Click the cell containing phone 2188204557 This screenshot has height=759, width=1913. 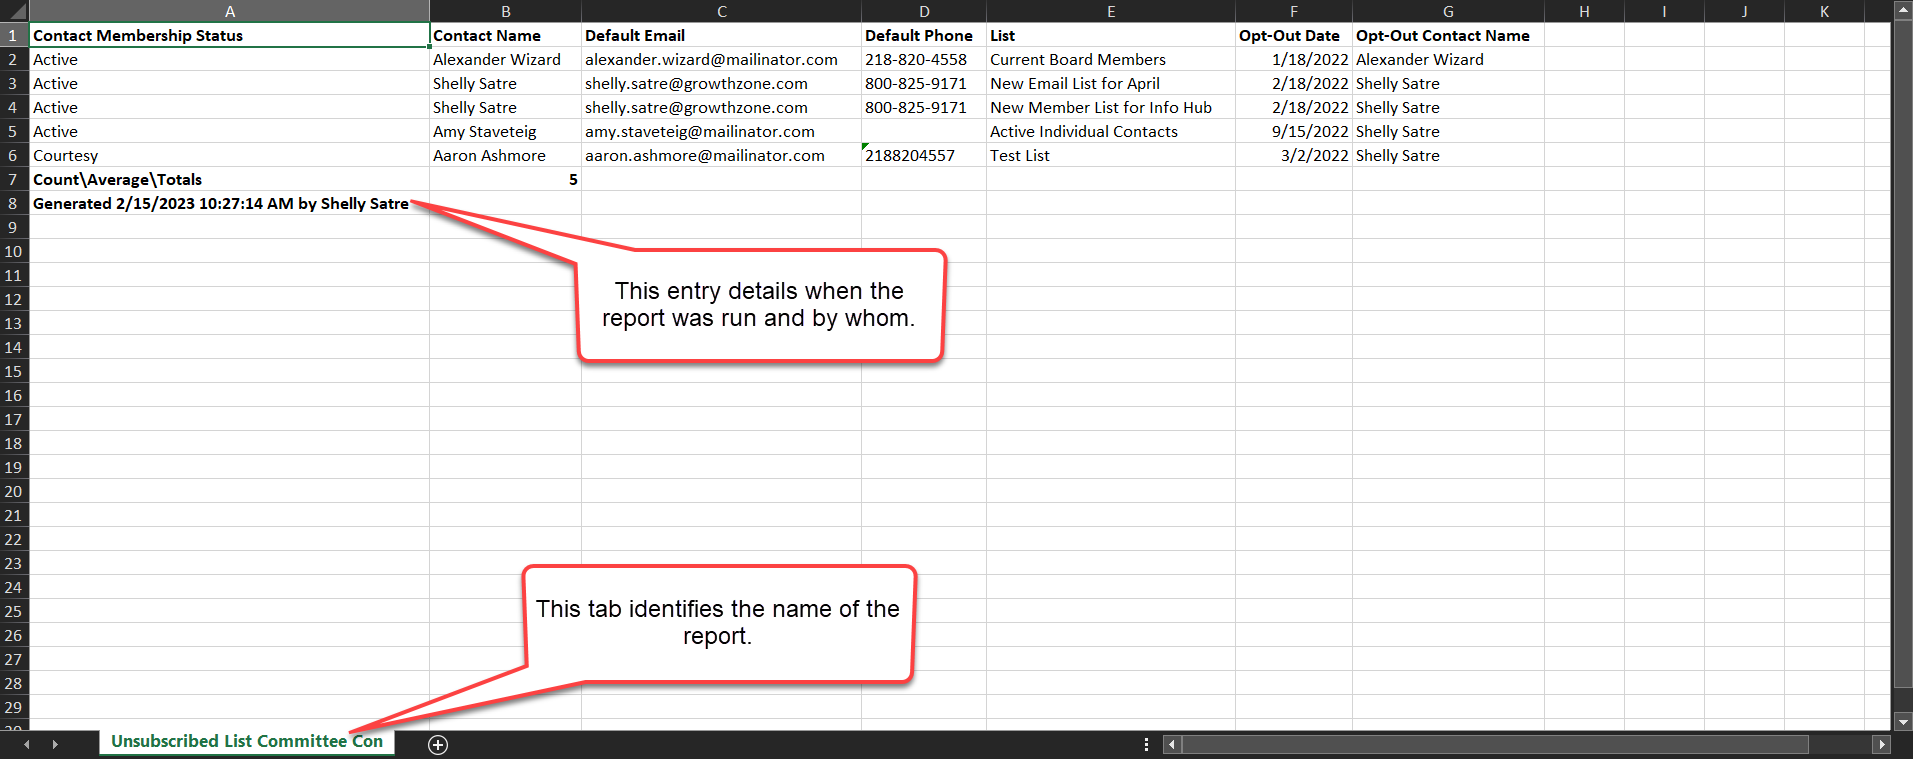coord(922,156)
